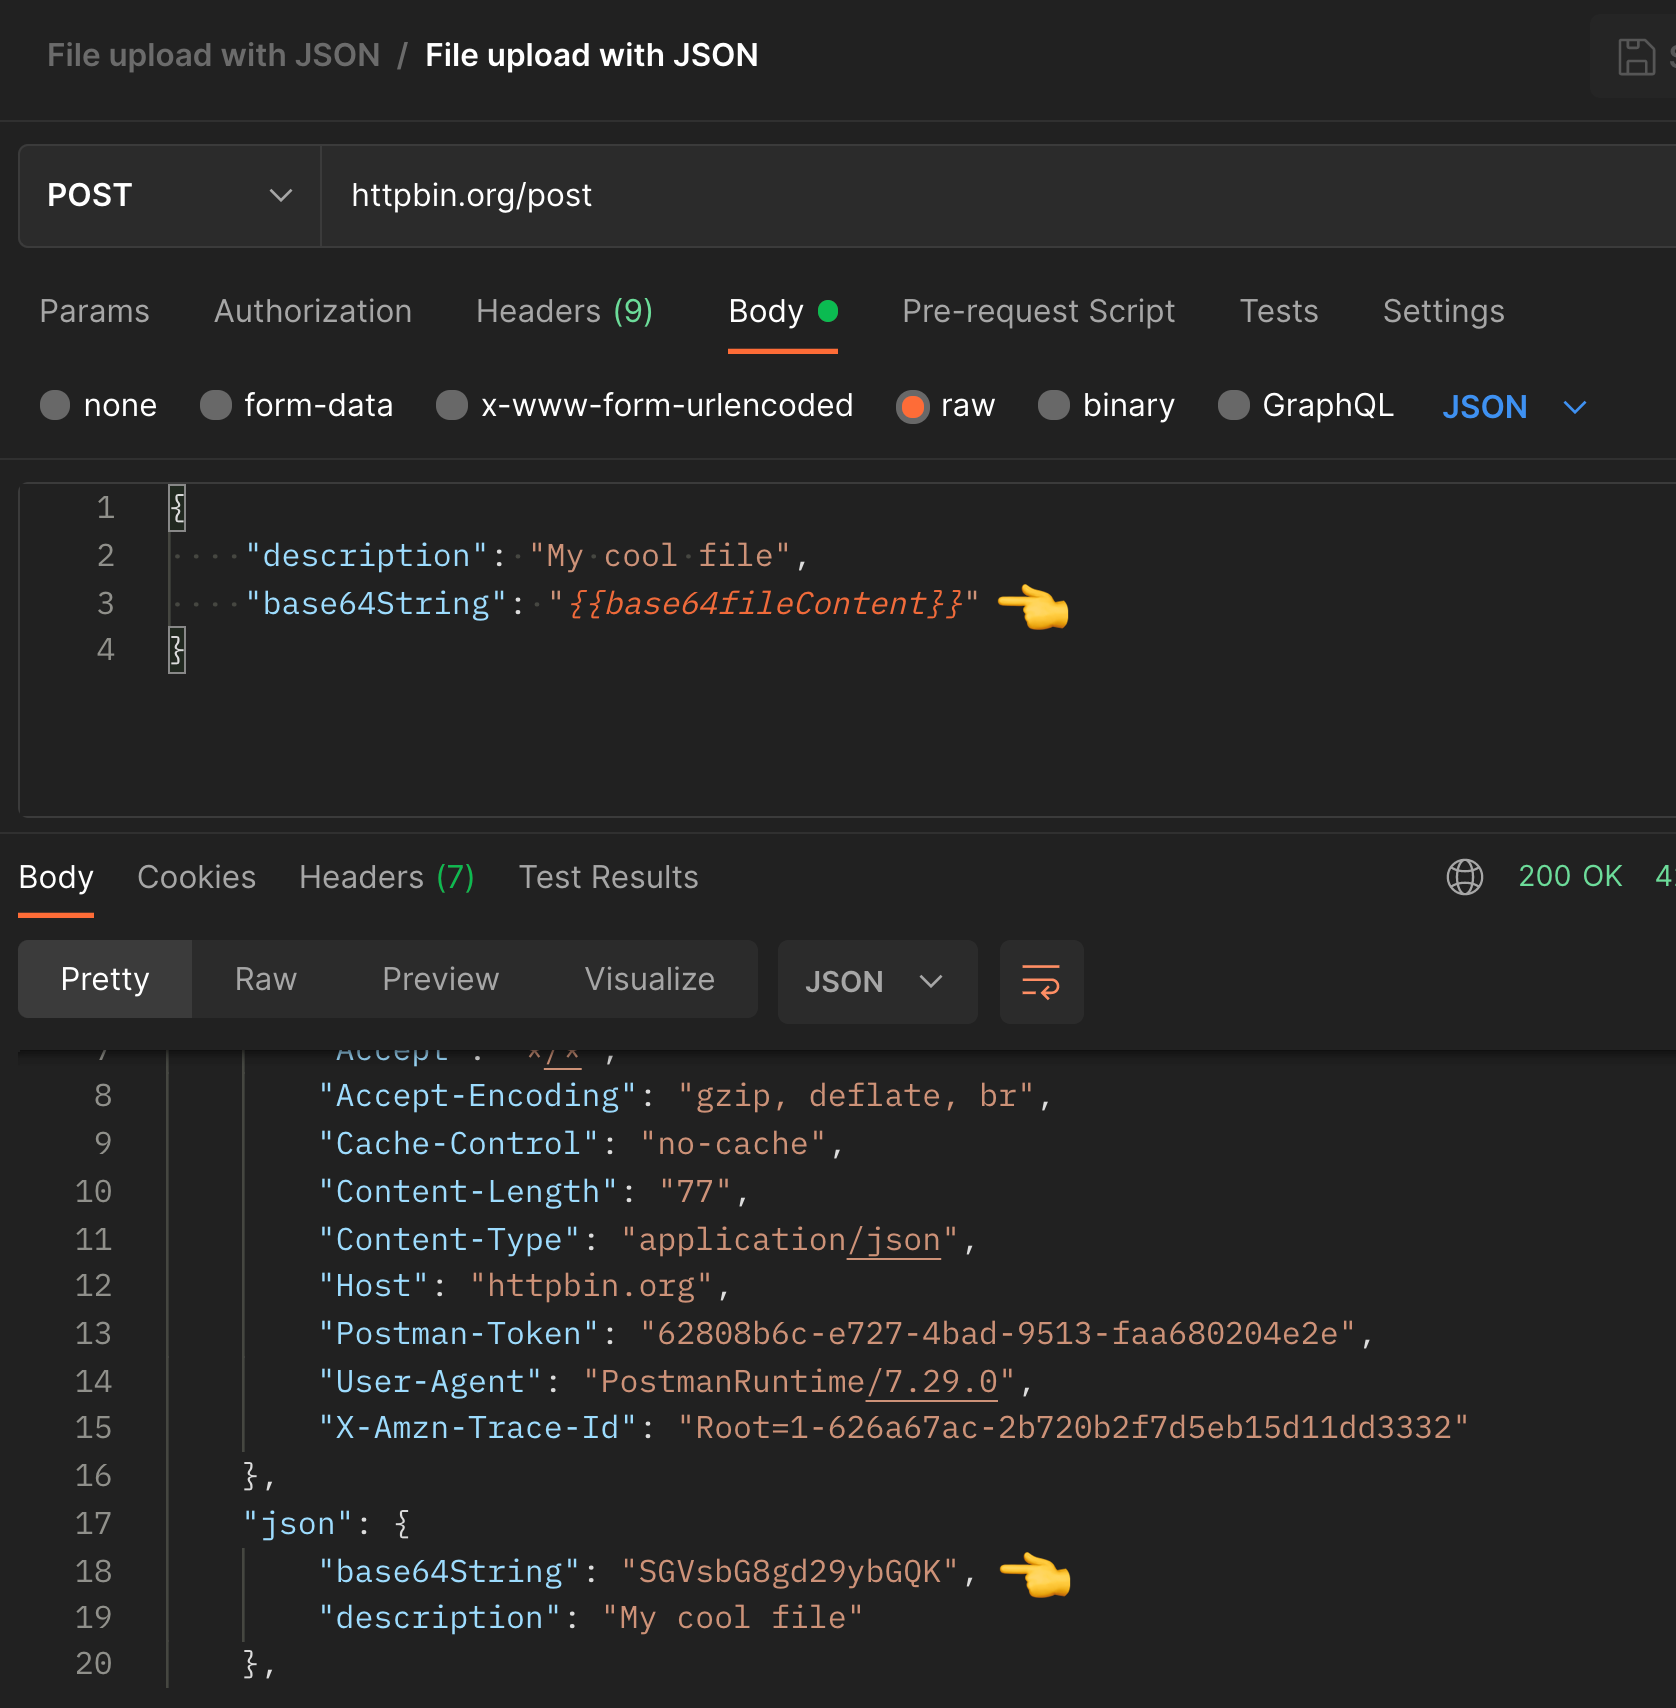Click the File upload with JSON breadcrumb parent

click(x=214, y=55)
